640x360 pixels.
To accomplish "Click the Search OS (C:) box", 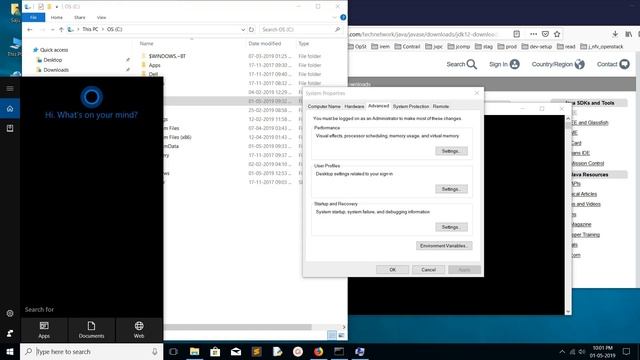I will pyautogui.click(x=301, y=29).
